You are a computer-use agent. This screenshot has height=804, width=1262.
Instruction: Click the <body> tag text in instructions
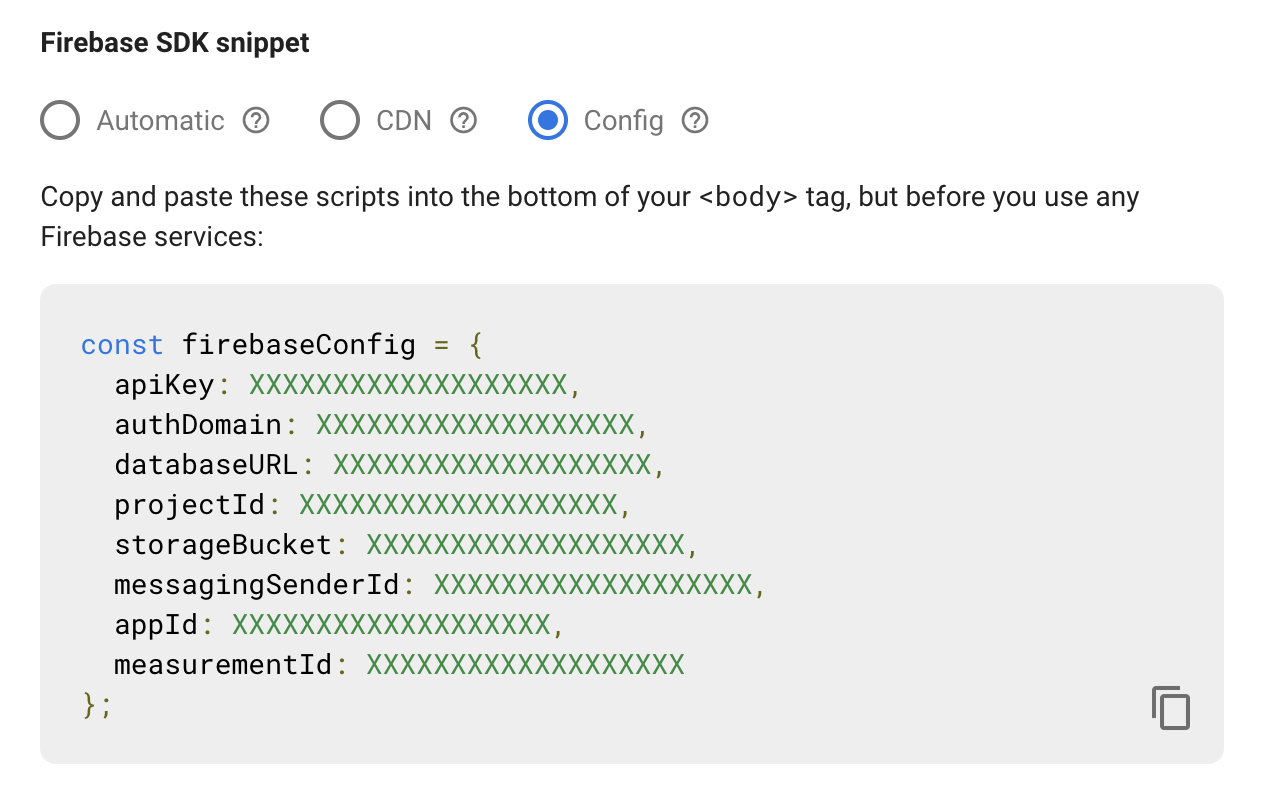click(x=749, y=197)
